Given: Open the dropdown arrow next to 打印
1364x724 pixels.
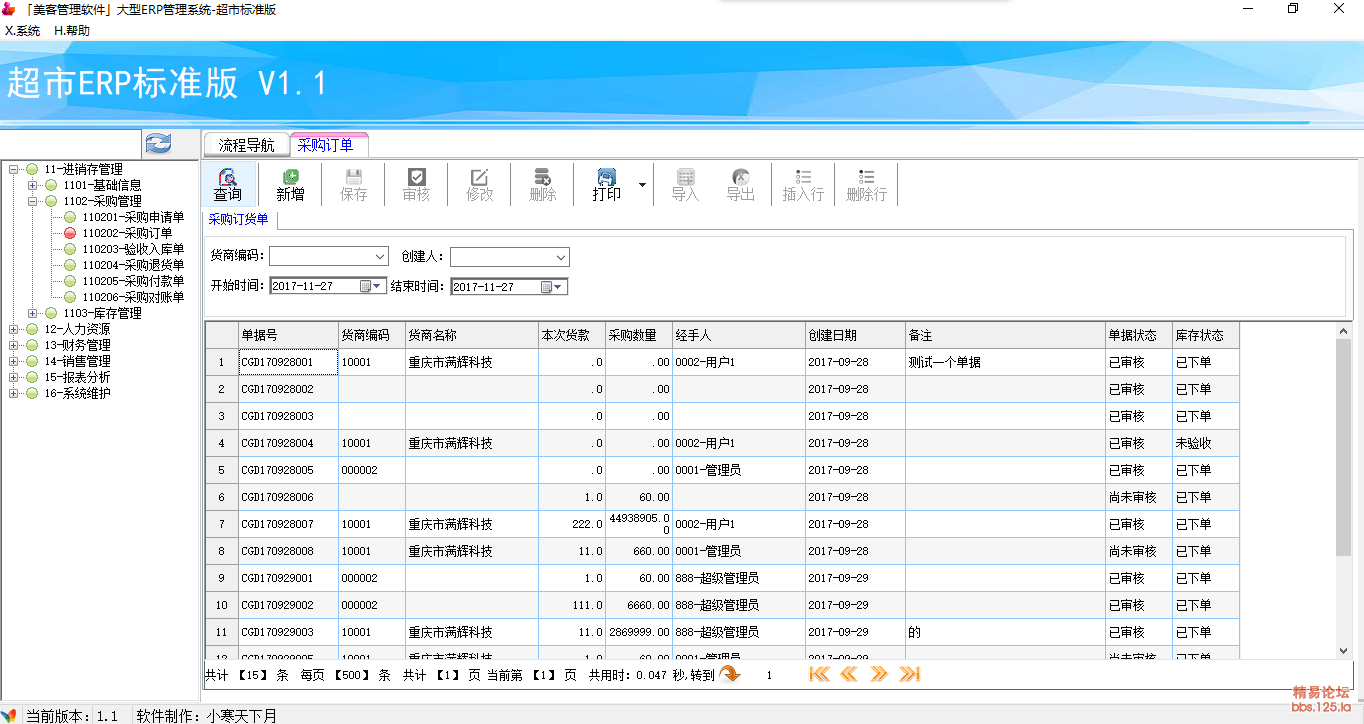Looking at the screenshot, I should [x=642, y=185].
